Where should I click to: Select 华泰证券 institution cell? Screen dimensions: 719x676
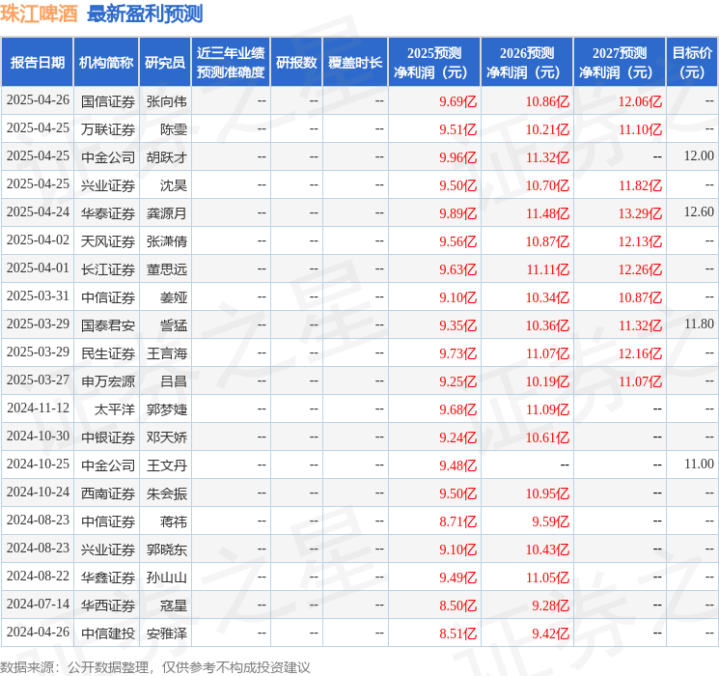pyautogui.click(x=108, y=214)
